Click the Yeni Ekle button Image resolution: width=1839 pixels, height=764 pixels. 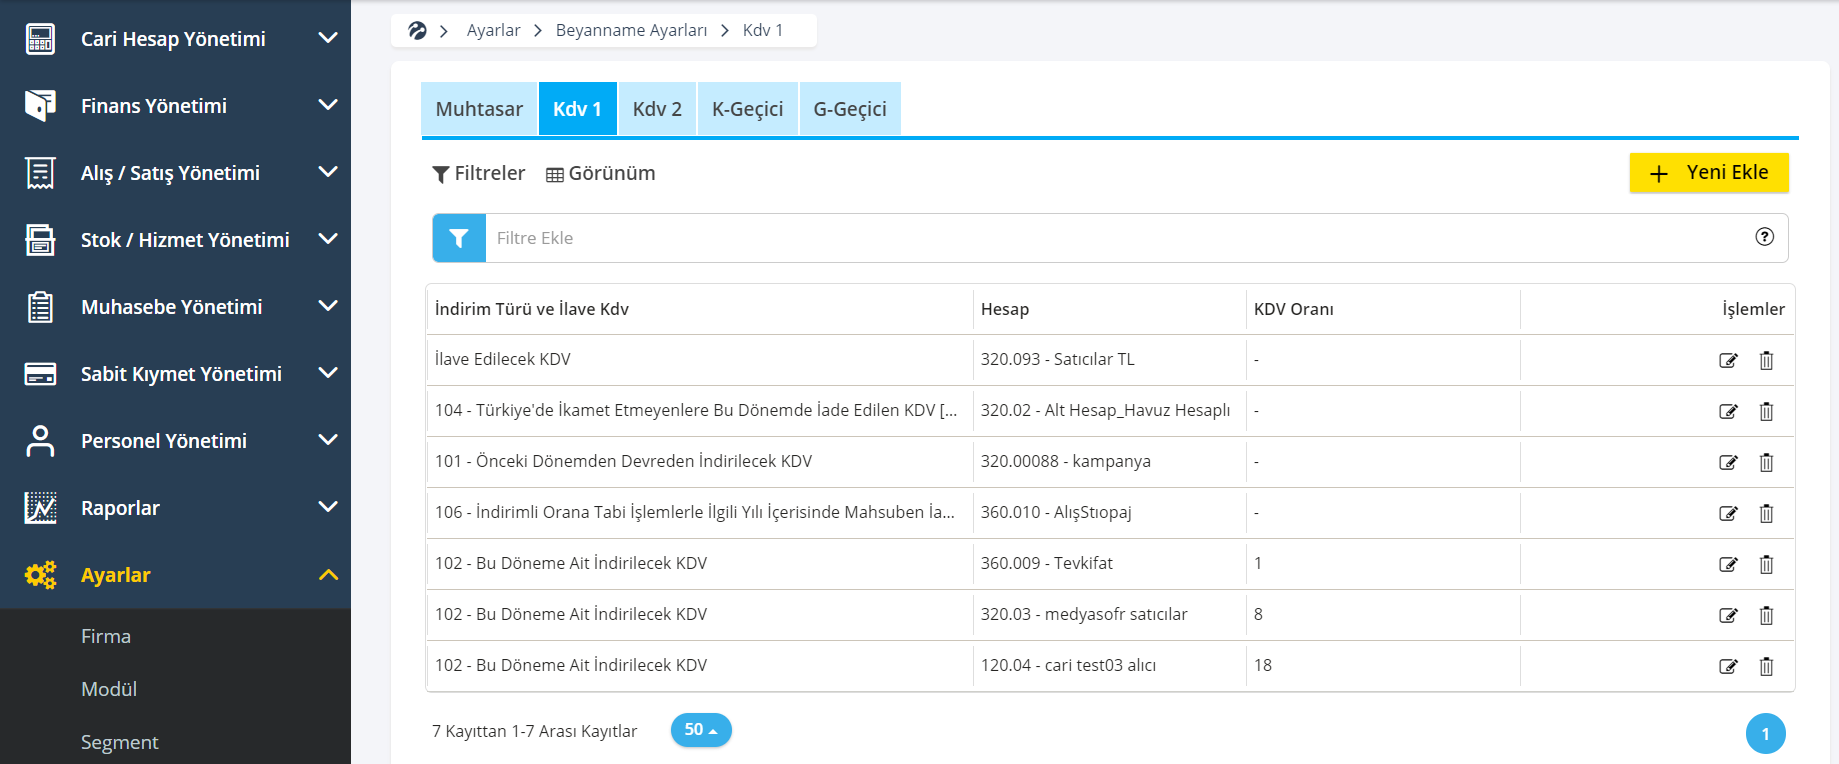pos(1709,173)
